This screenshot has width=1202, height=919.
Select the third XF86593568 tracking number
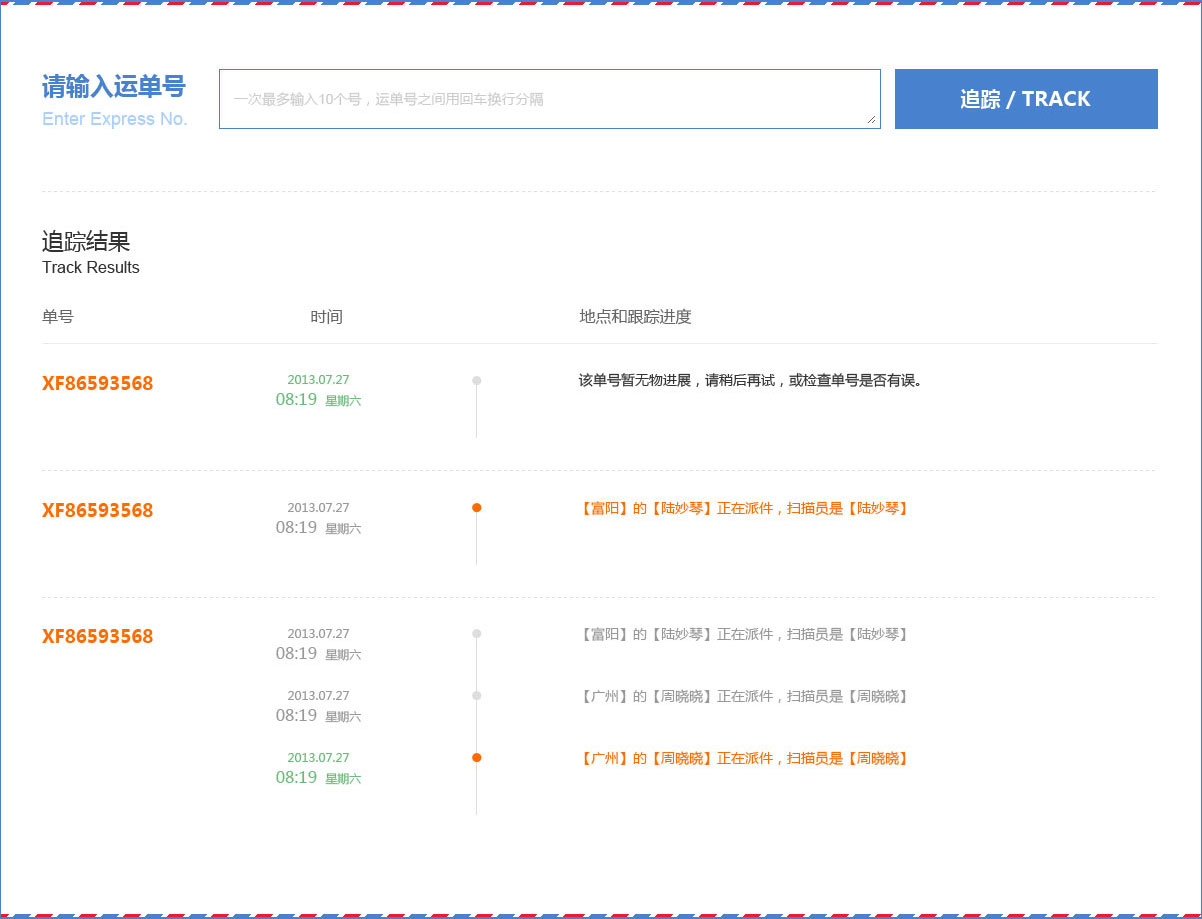(x=97, y=636)
